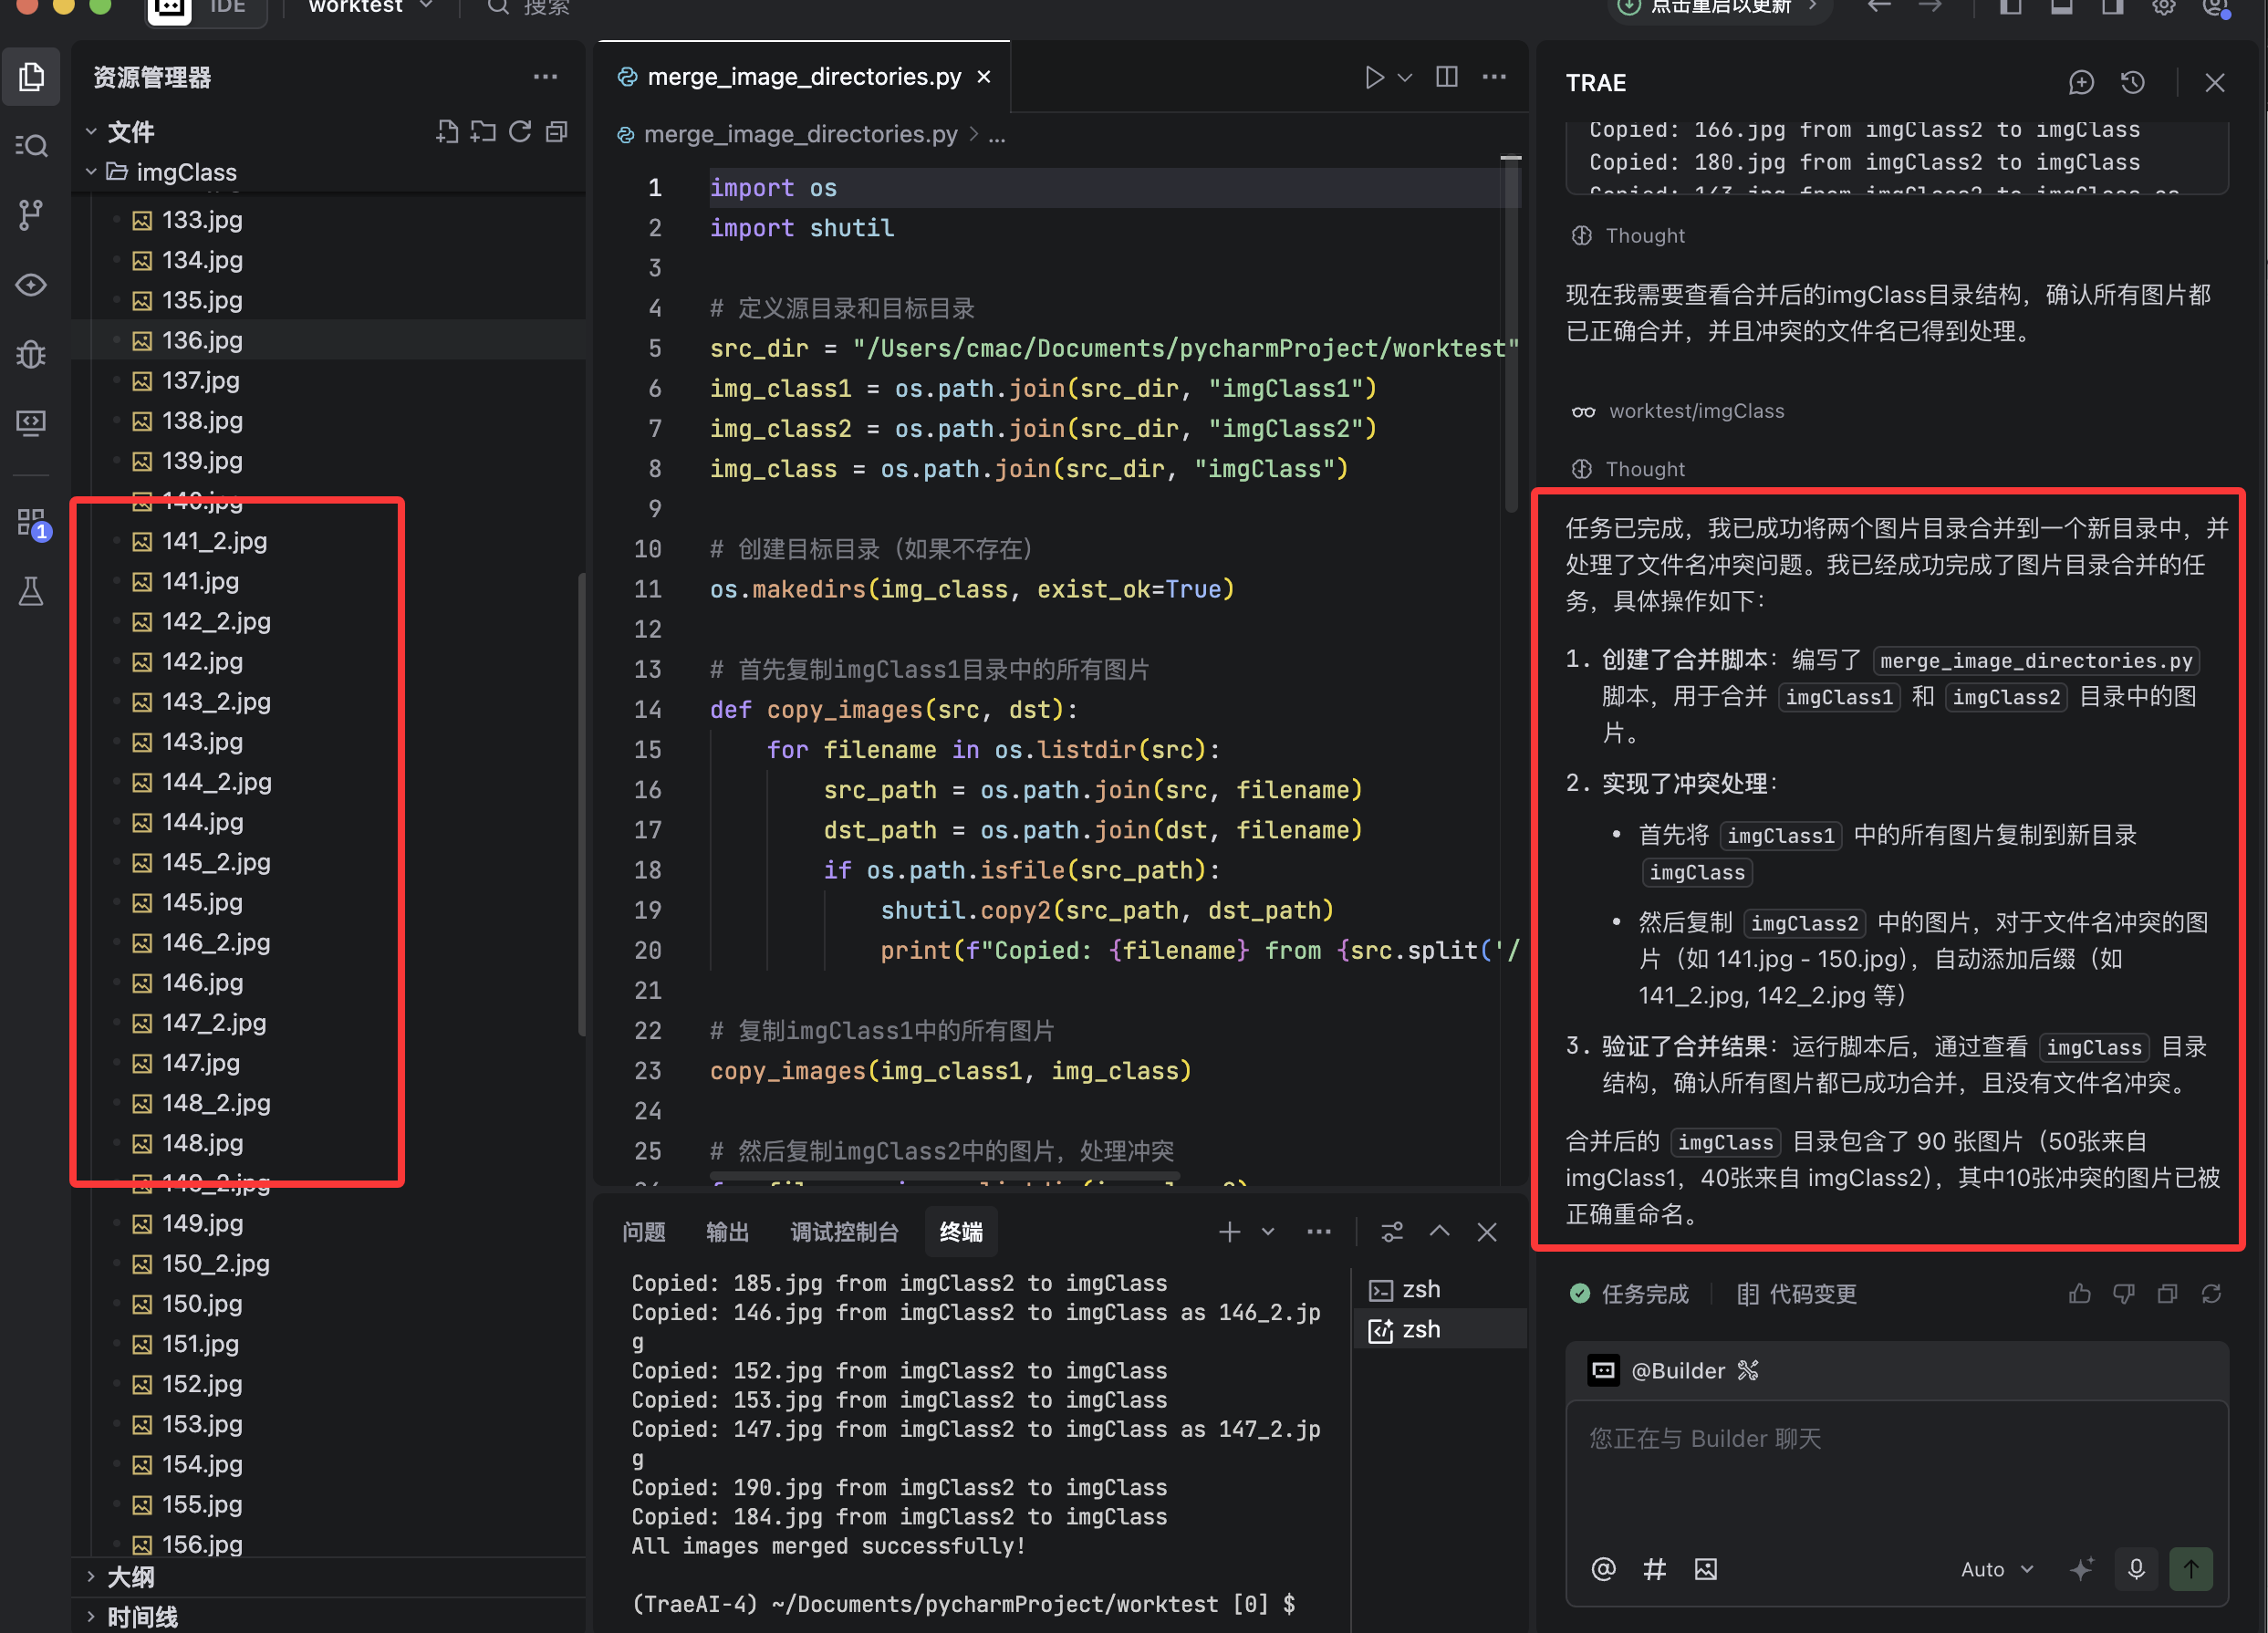Click the 代码变更 button

pos(1797,1294)
